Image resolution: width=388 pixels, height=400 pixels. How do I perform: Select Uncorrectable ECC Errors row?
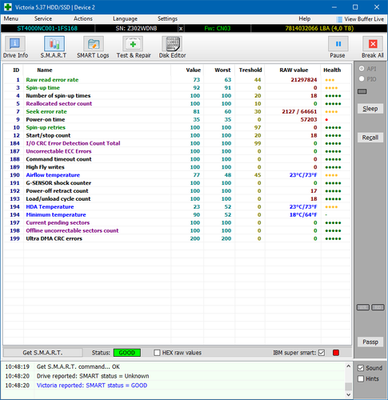[177, 151]
